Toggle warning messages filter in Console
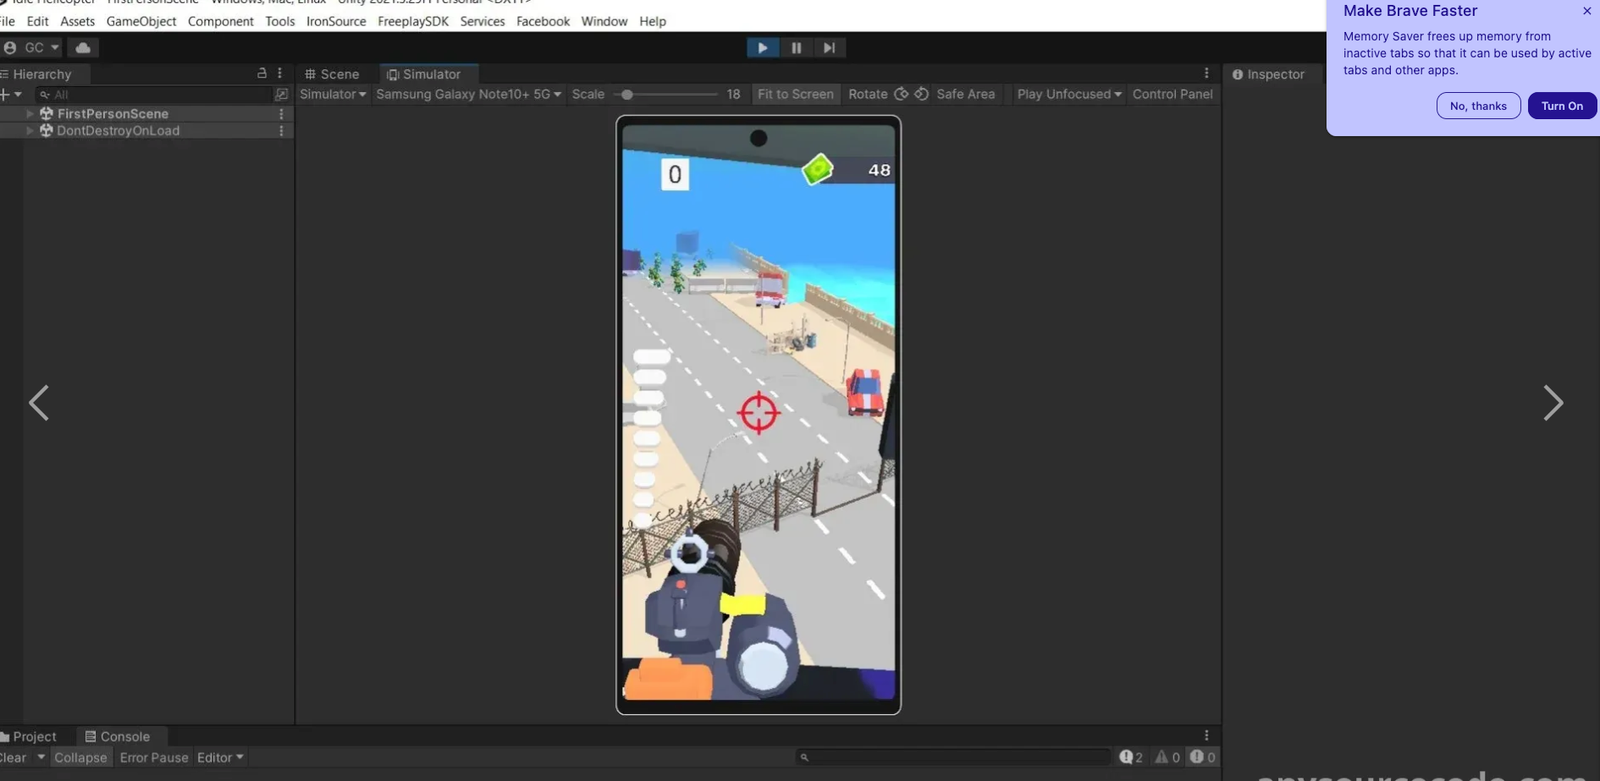The height and width of the screenshot is (781, 1600). [1168, 758]
